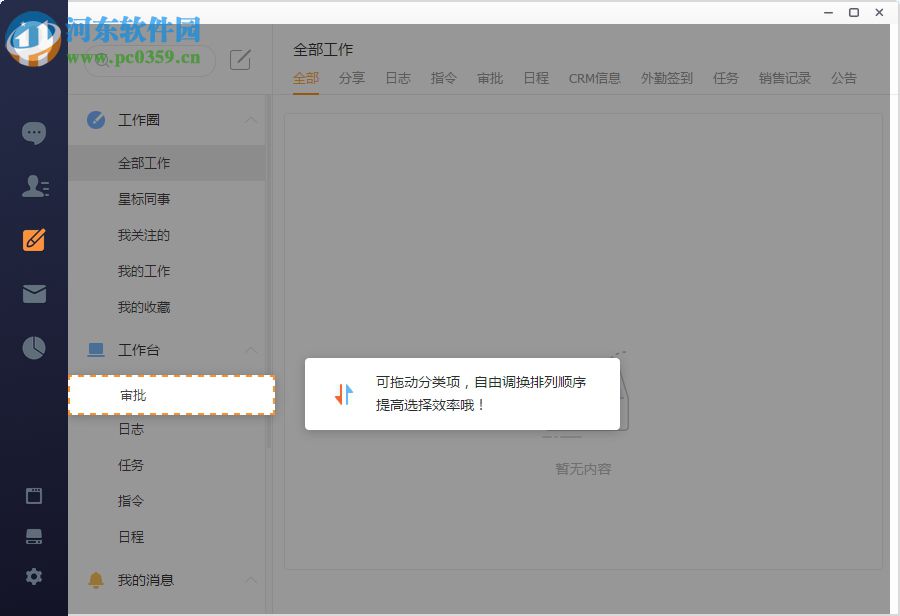Image resolution: width=900 pixels, height=616 pixels.
Task: Open the settings gear icon
Action: tap(34, 577)
